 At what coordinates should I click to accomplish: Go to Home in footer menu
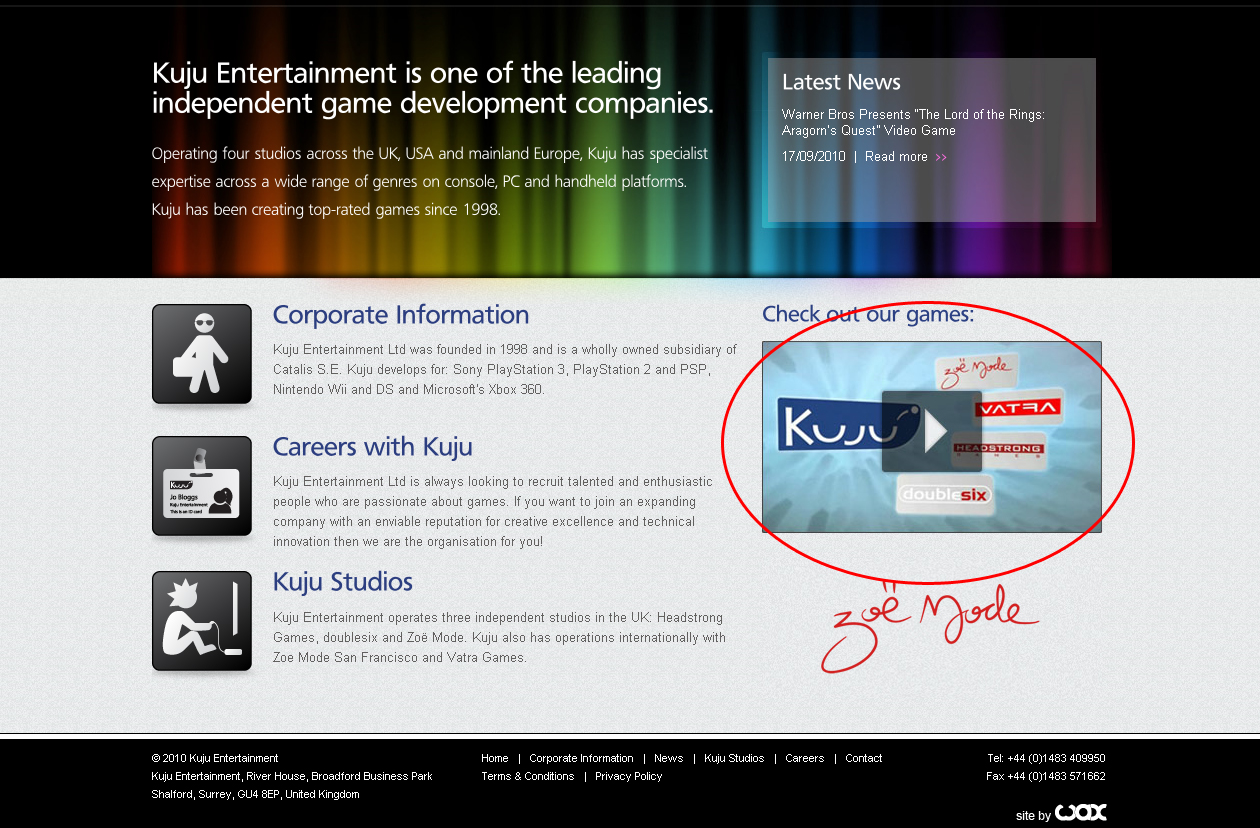click(494, 758)
